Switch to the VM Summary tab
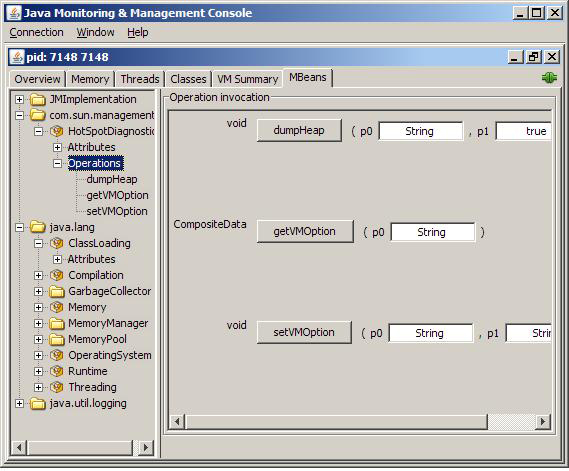Image resolution: width=569 pixels, height=471 pixels. tap(247, 79)
